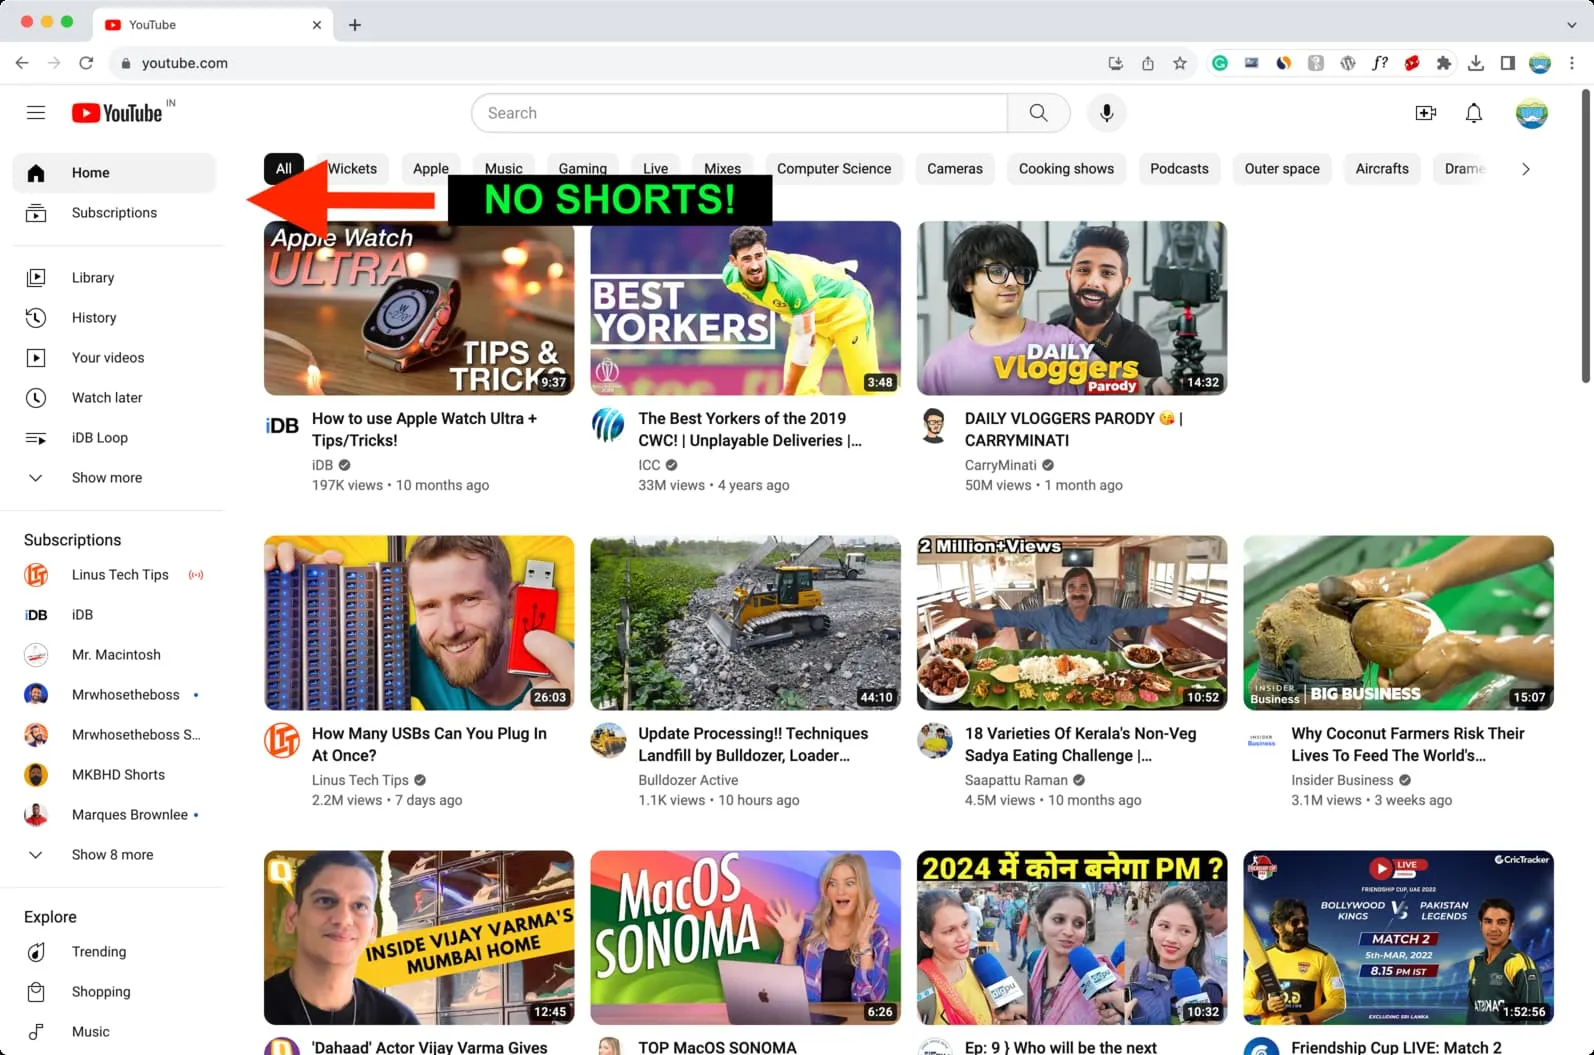Go to Home in sidebar
Viewport: 1594px width, 1055px height.
(x=114, y=173)
